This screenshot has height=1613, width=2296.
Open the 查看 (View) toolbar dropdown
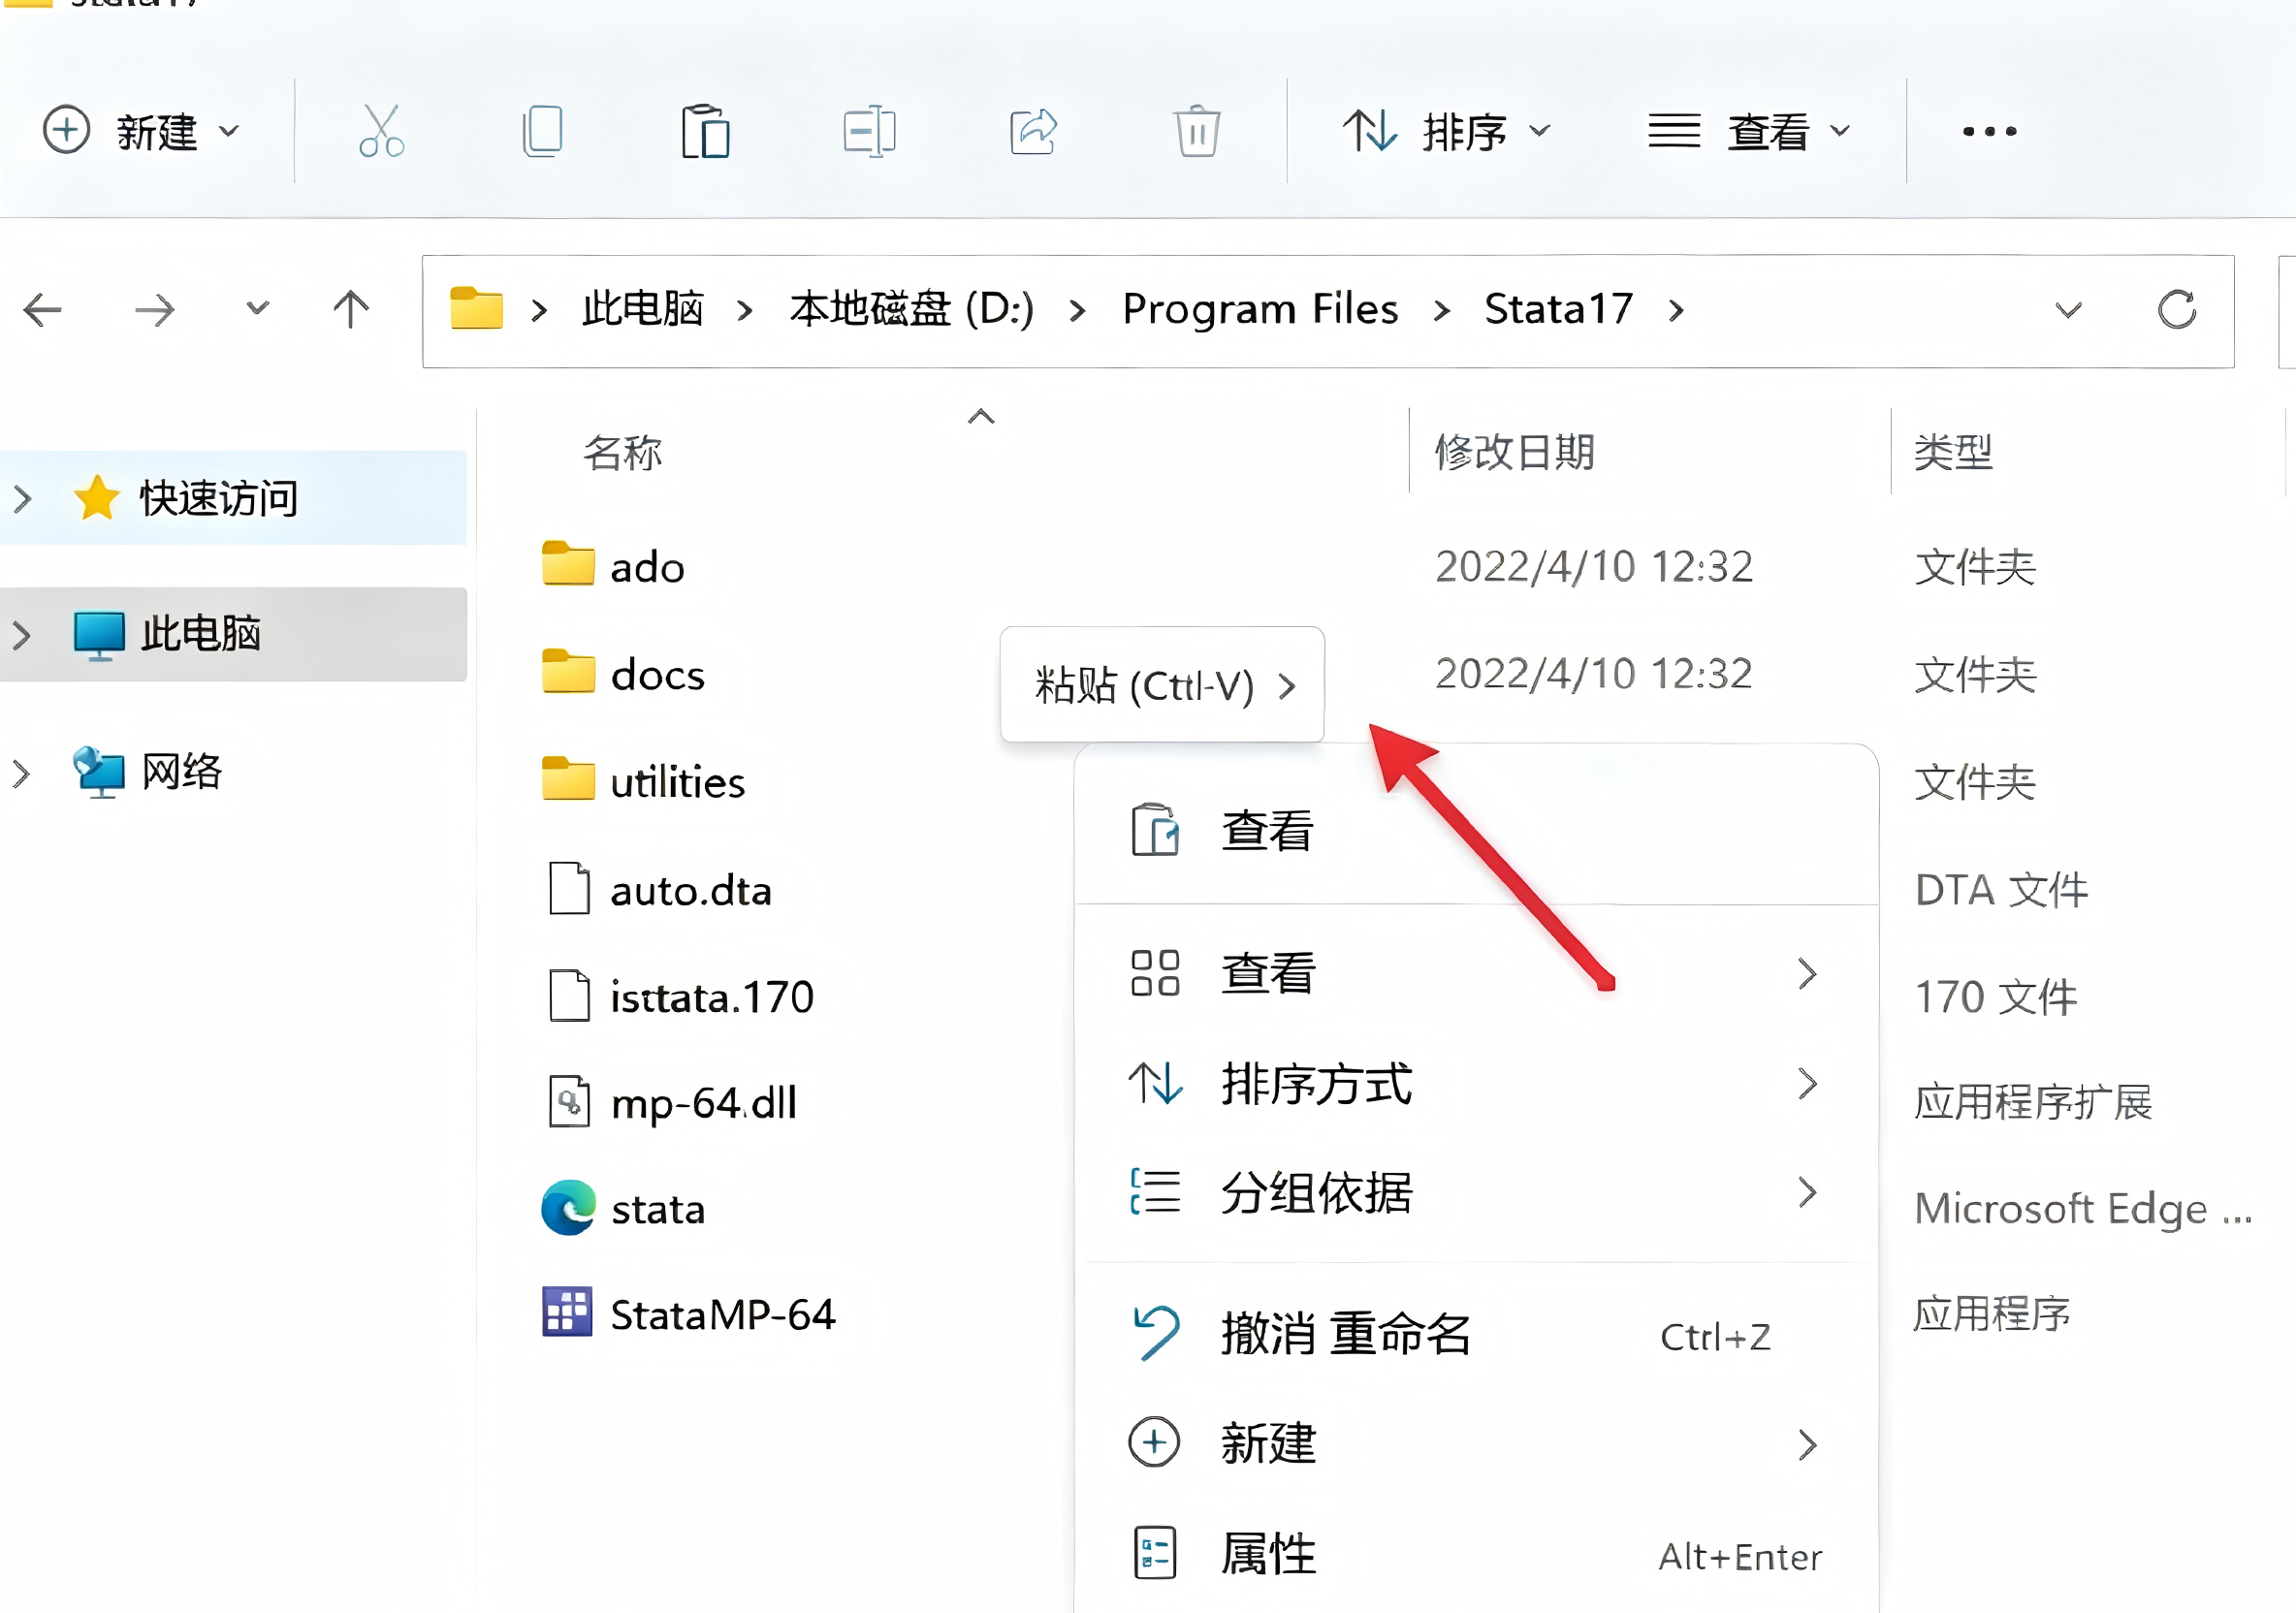1750,131
